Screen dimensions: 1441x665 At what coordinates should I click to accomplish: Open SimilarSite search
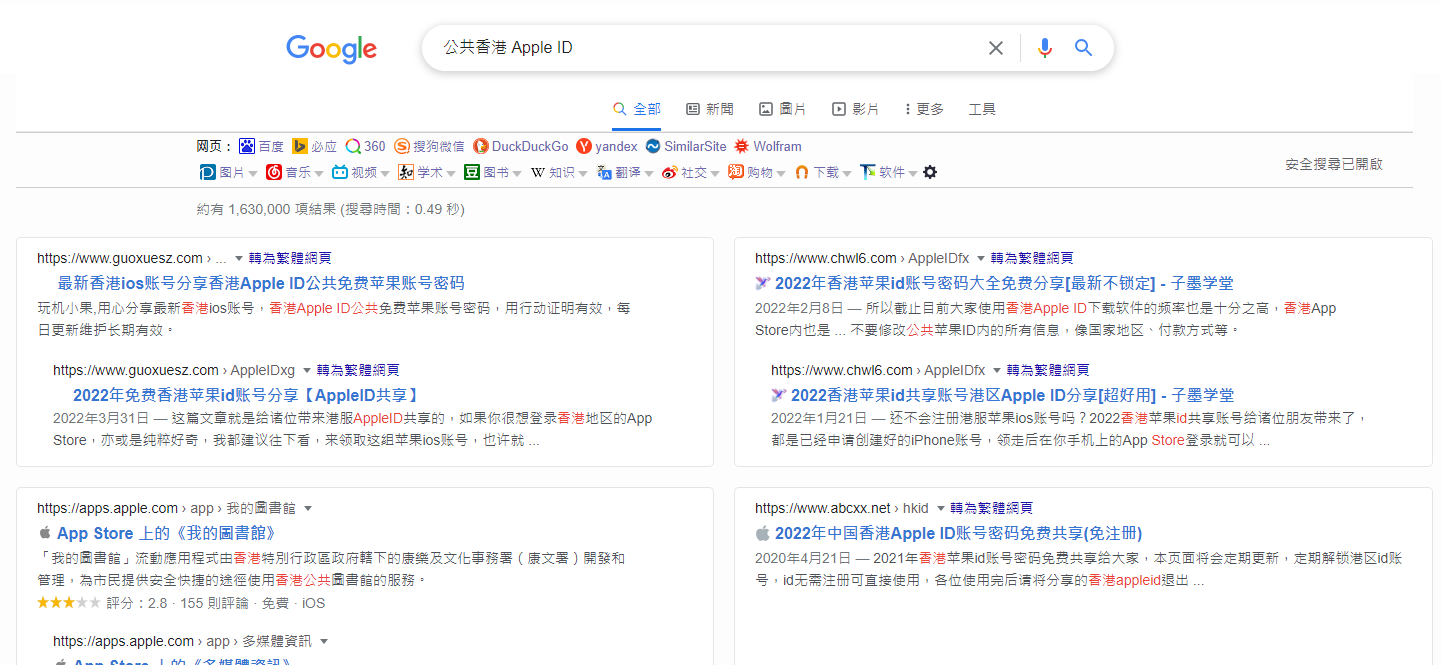click(686, 146)
